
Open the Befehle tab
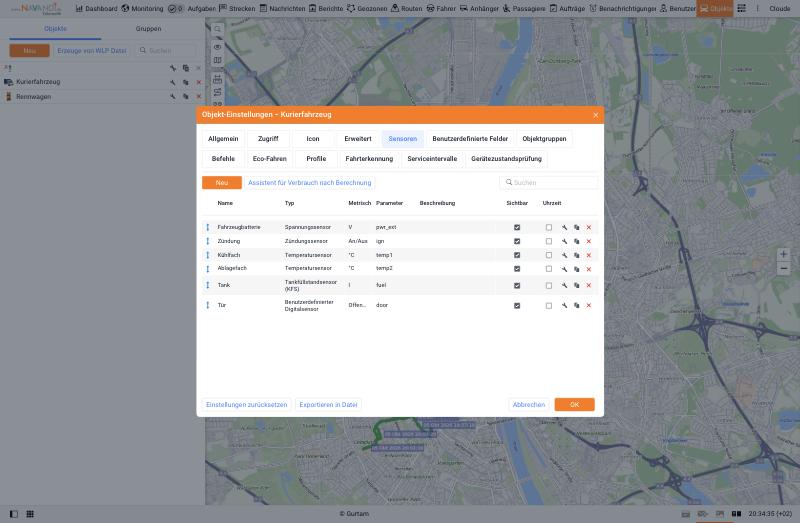[x=223, y=159]
